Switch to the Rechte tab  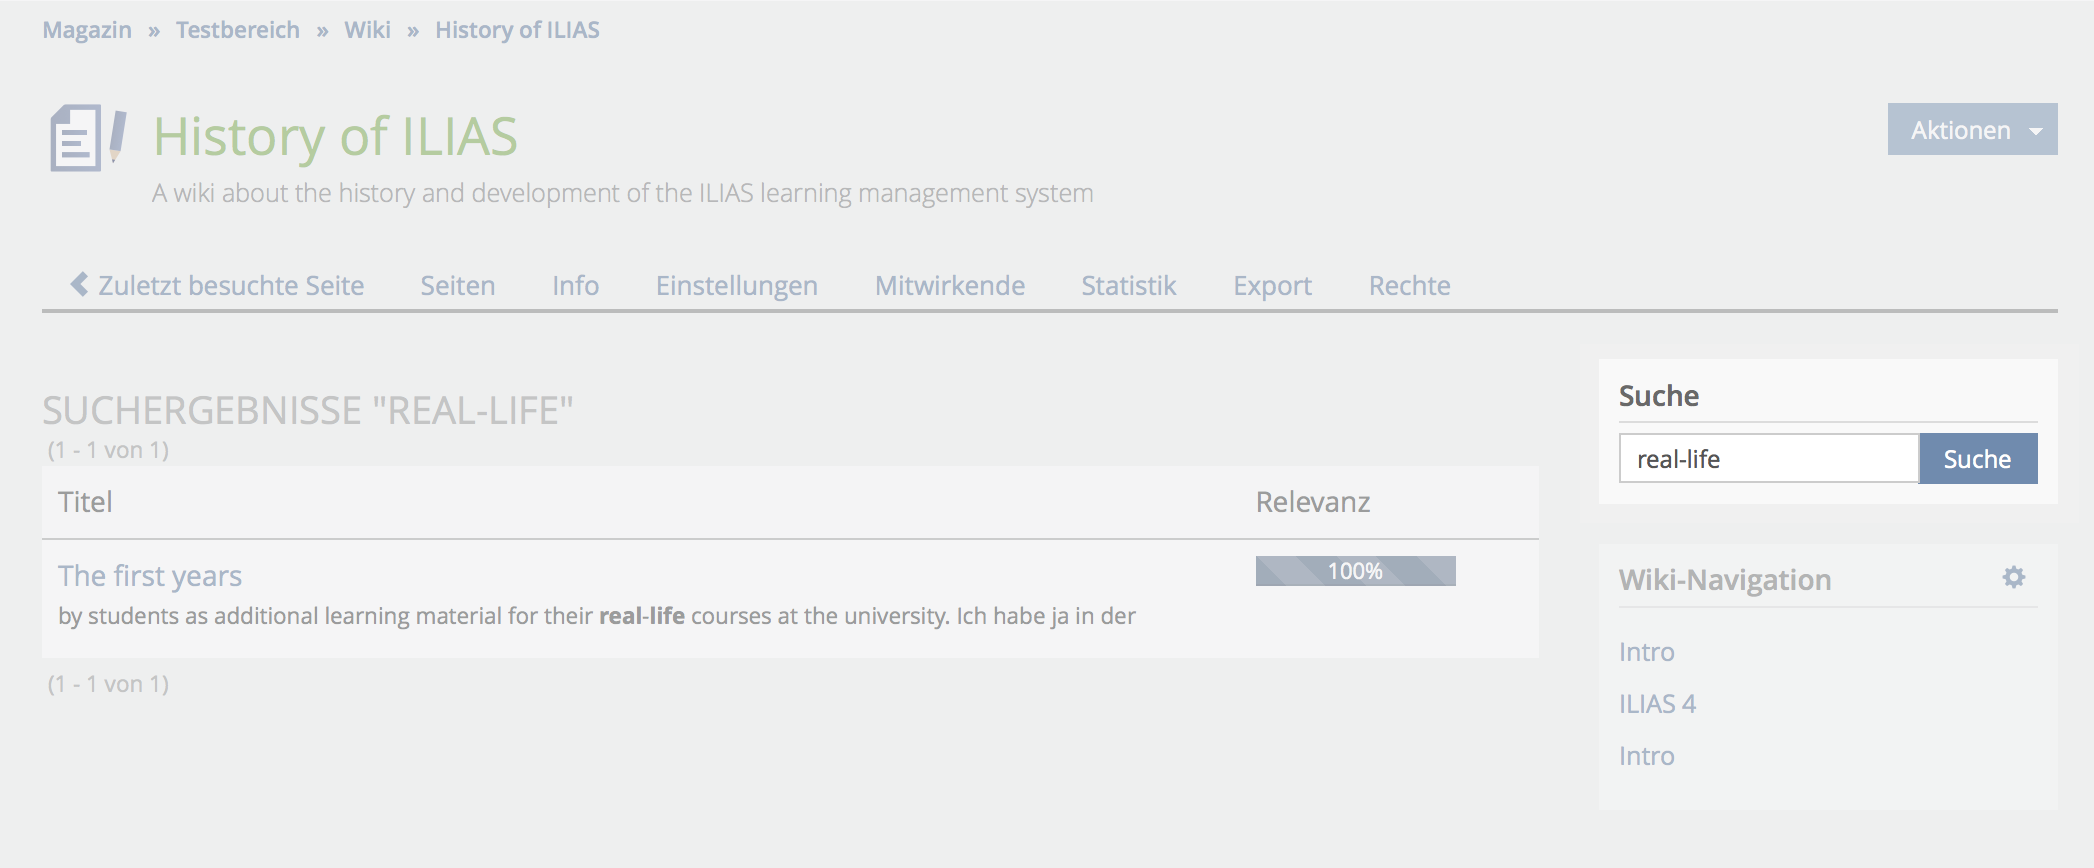point(1409,286)
